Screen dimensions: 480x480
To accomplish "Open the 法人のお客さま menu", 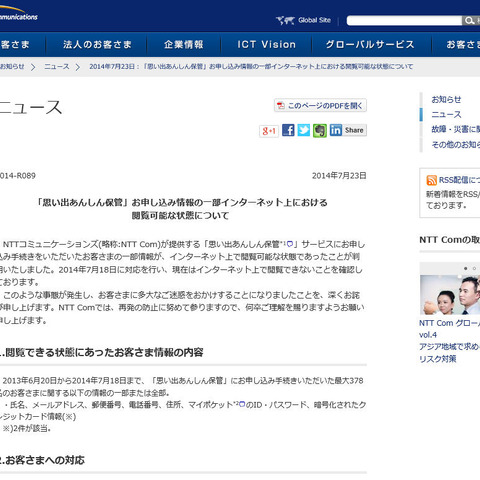I will pos(97,44).
